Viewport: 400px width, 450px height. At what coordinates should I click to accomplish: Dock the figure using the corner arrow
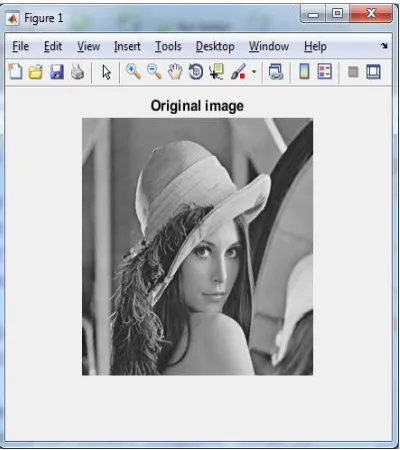pyautogui.click(x=384, y=46)
